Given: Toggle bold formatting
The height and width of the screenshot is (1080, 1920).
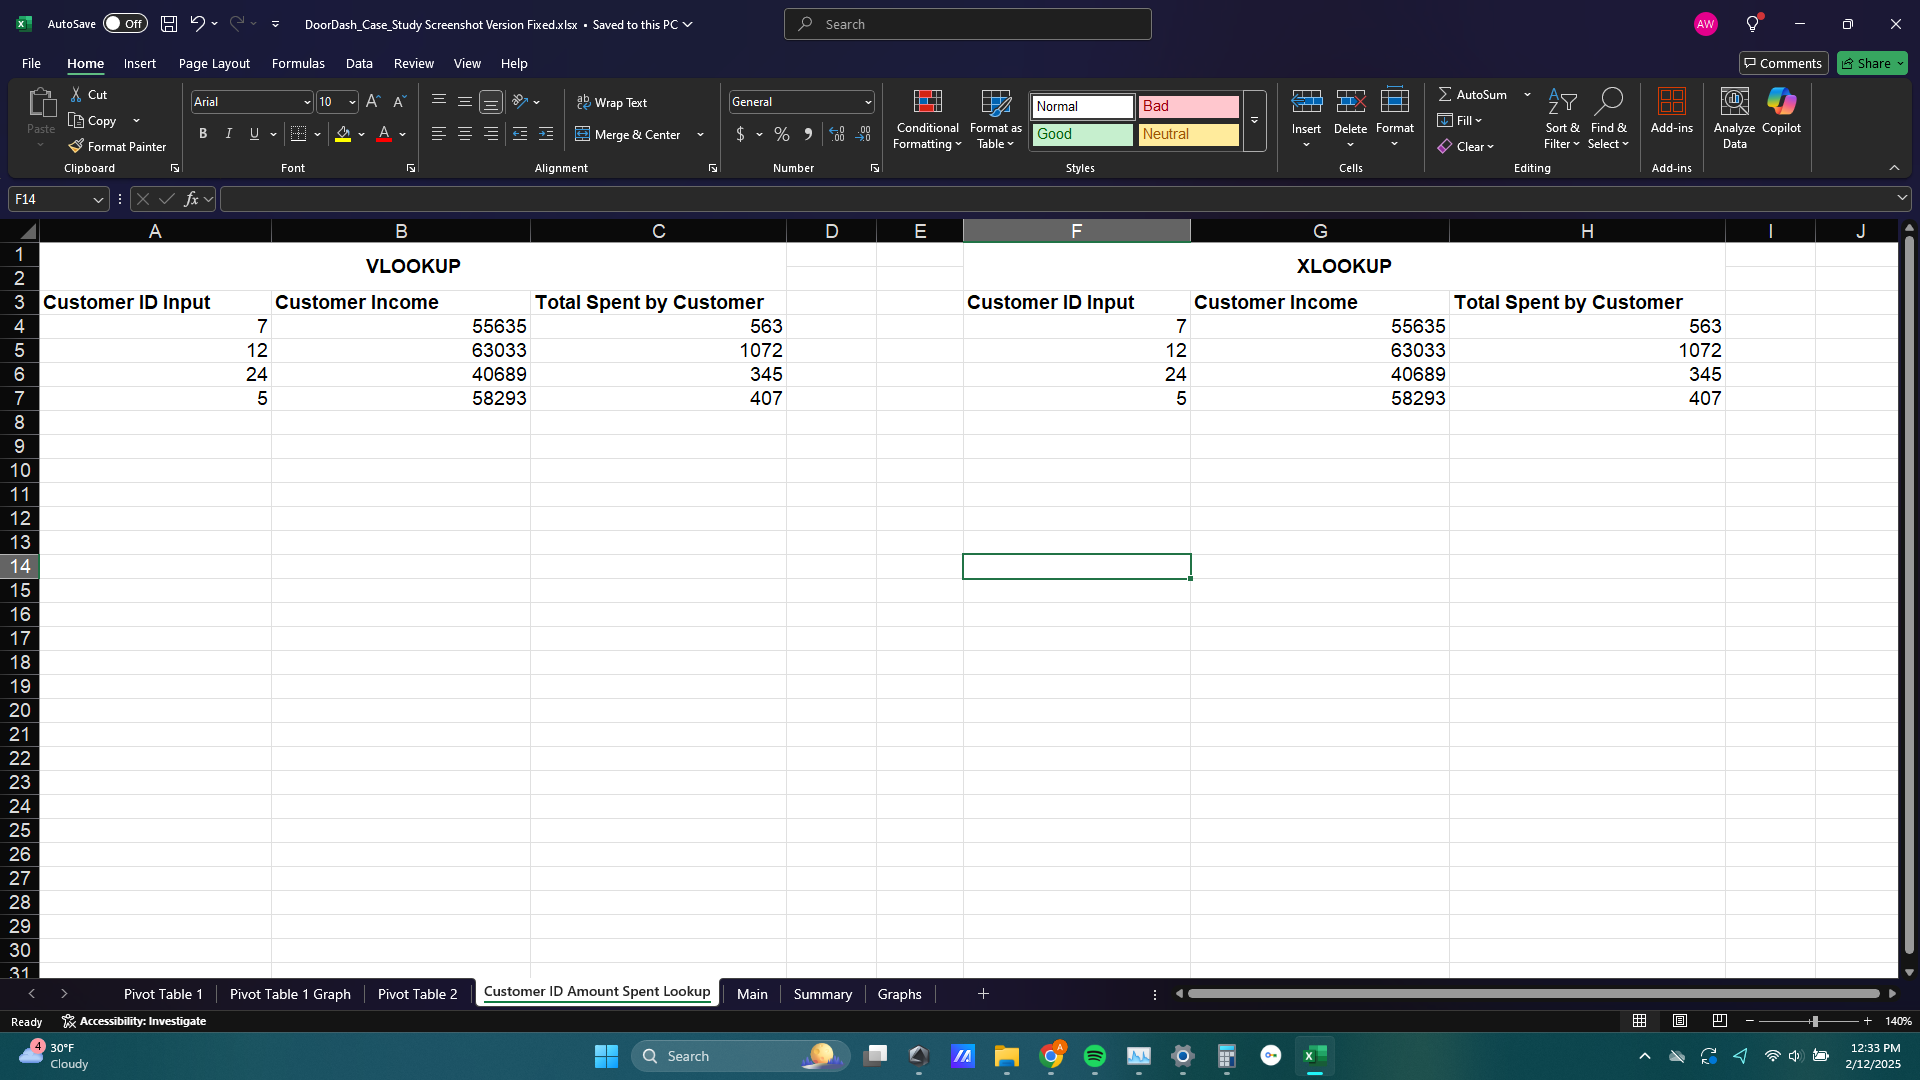Looking at the screenshot, I should [x=203, y=134].
